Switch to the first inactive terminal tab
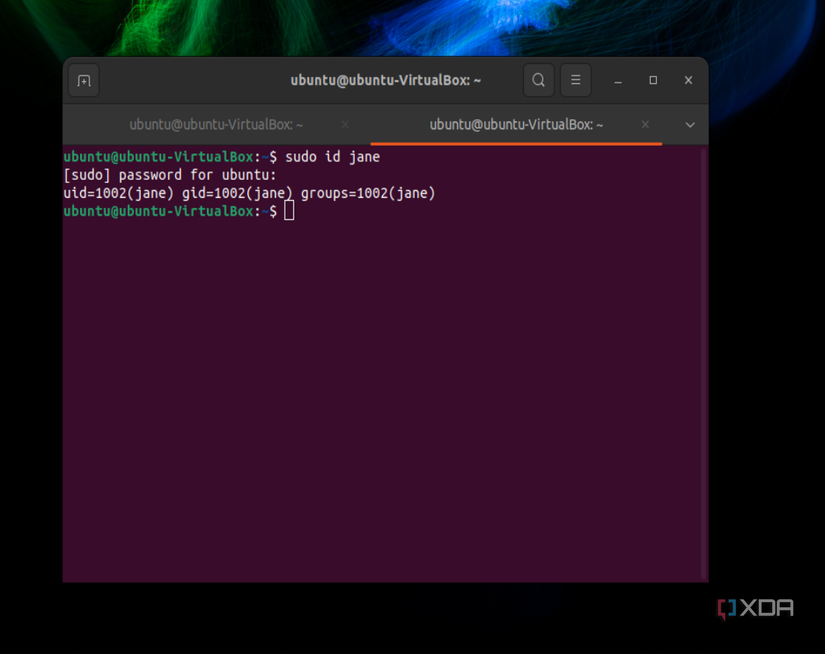 [216, 125]
